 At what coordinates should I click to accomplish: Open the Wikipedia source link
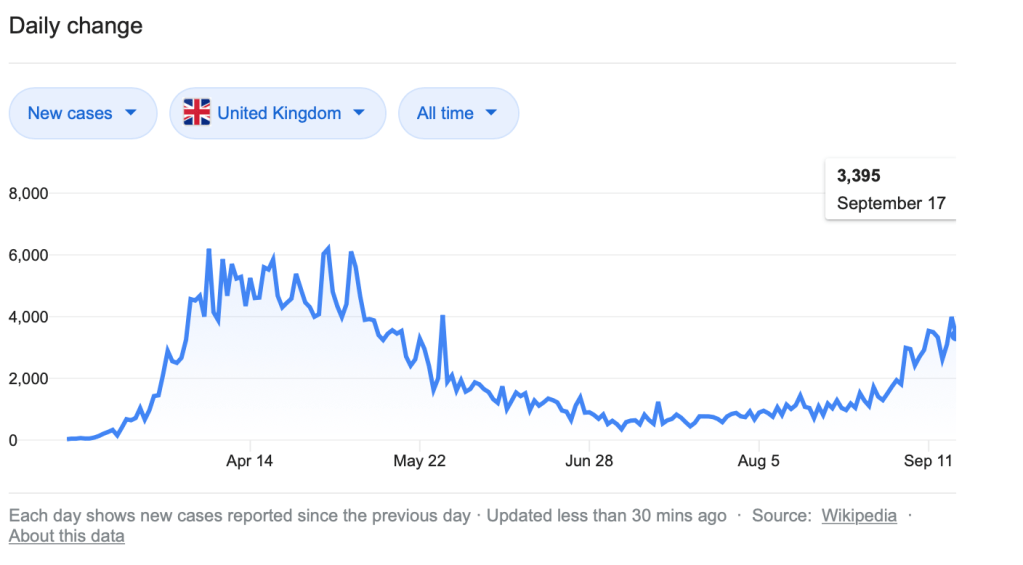[x=859, y=516]
